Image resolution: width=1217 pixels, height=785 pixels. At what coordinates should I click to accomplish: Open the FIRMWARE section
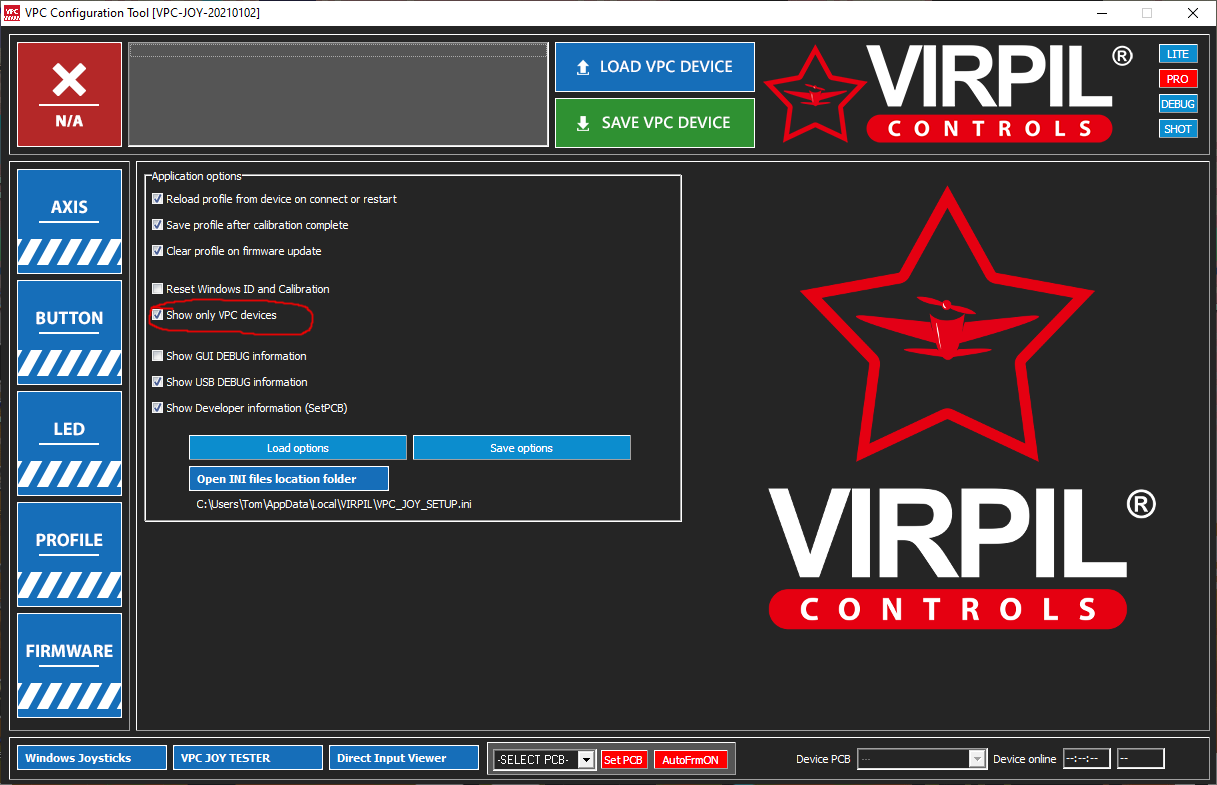pyautogui.click(x=69, y=665)
